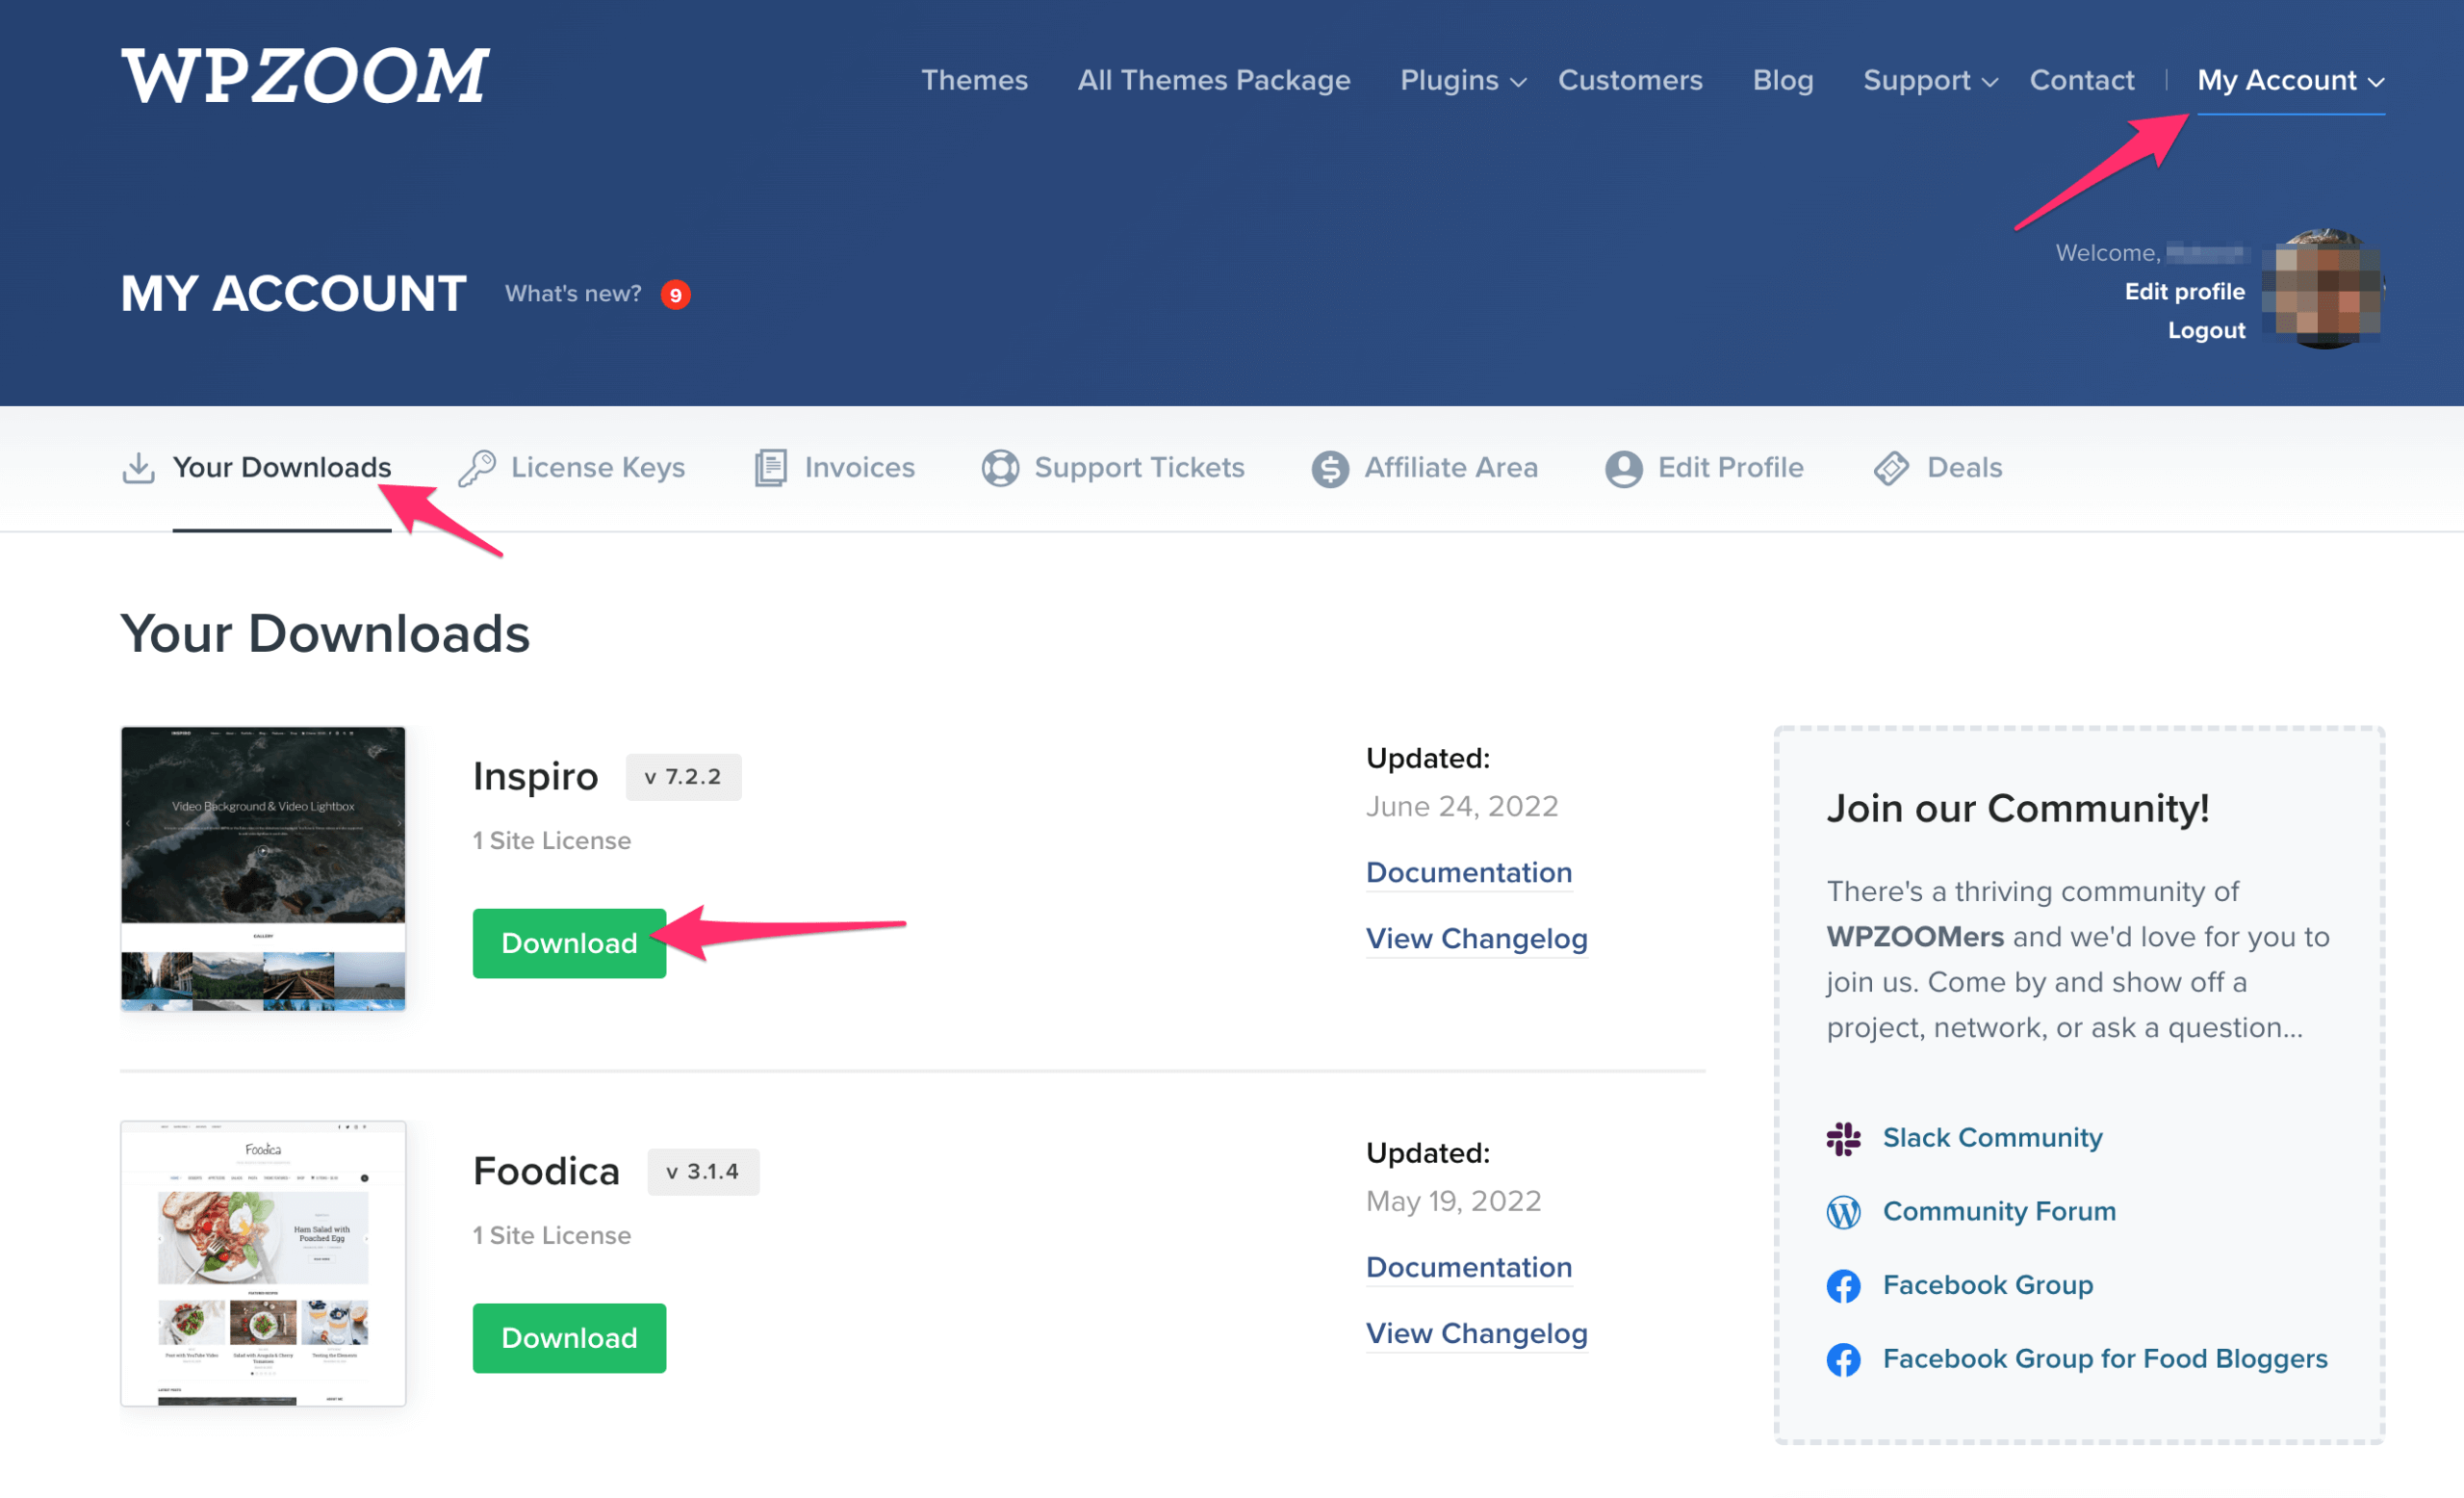The width and height of the screenshot is (2464, 1498).
Task: Switch to the License Keys tab
Action: 597,468
